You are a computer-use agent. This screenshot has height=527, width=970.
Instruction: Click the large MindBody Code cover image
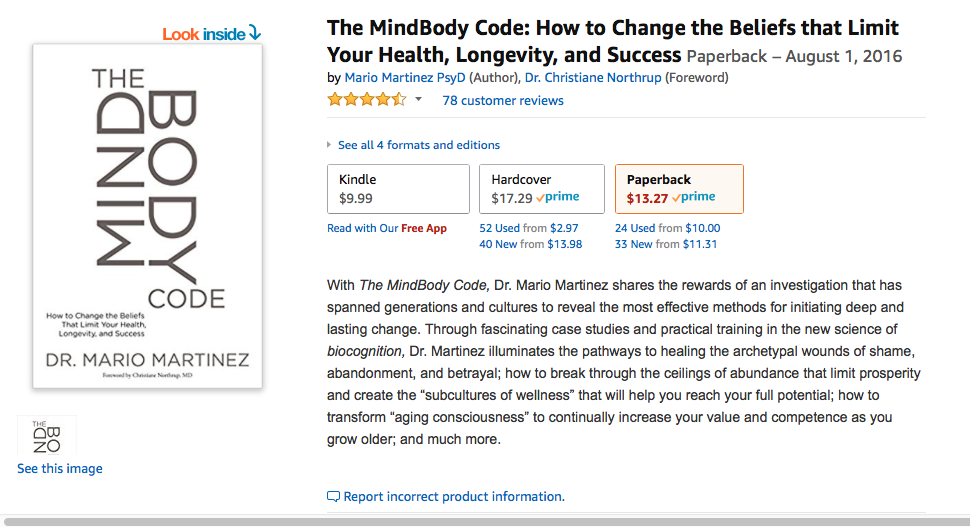coord(148,216)
